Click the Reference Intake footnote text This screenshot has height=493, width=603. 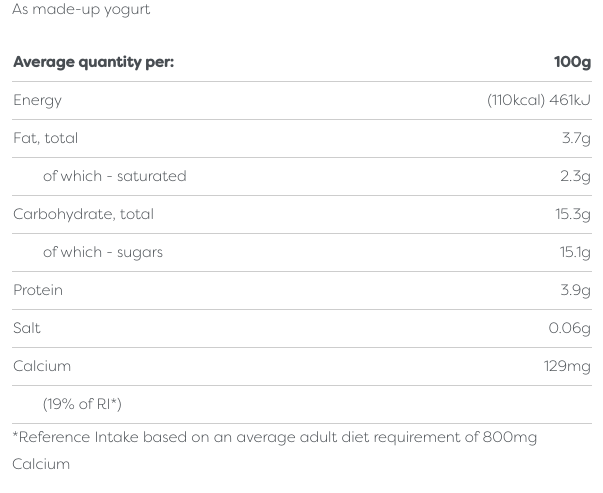(x=274, y=438)
